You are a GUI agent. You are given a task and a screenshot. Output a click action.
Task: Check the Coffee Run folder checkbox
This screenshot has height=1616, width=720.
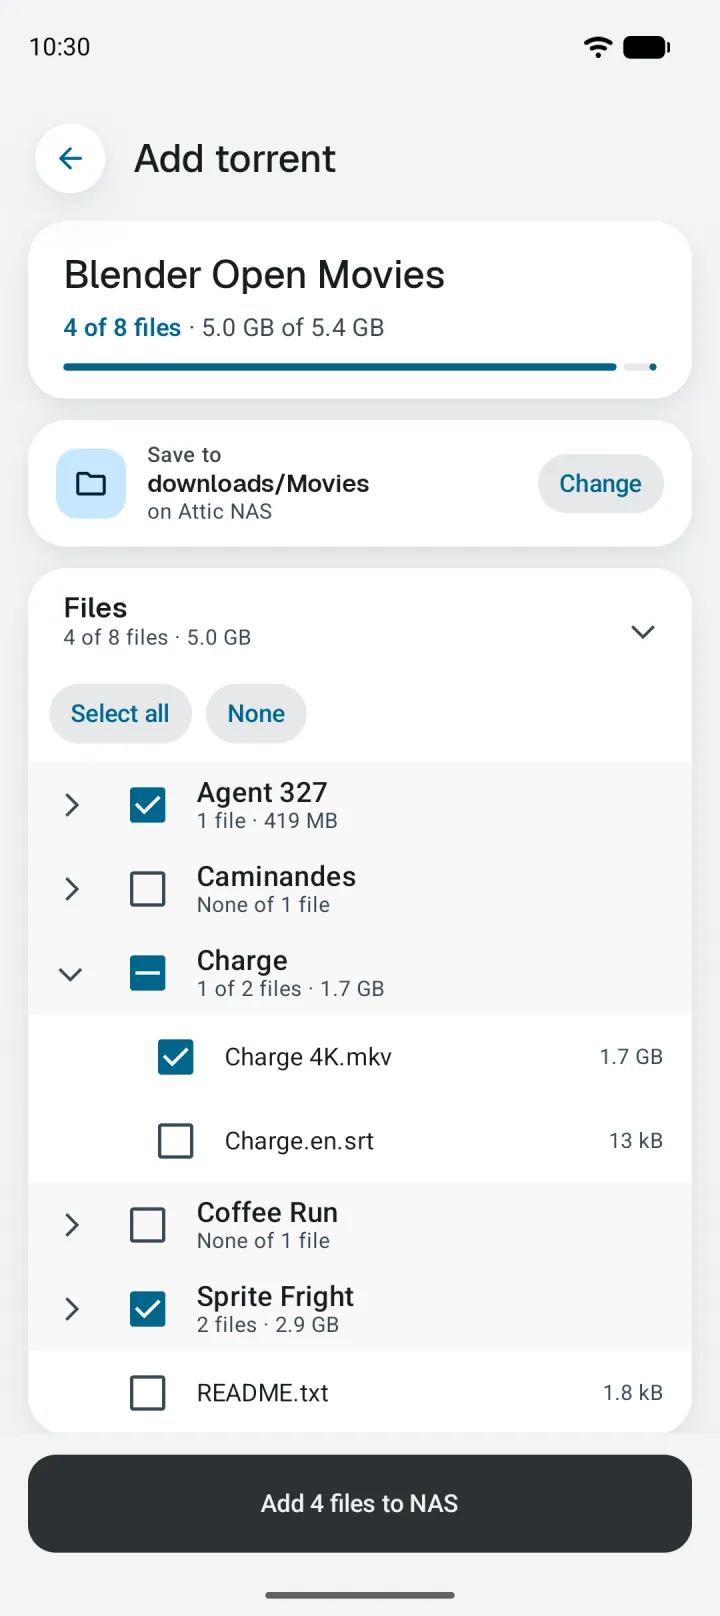pos(148,1225)
